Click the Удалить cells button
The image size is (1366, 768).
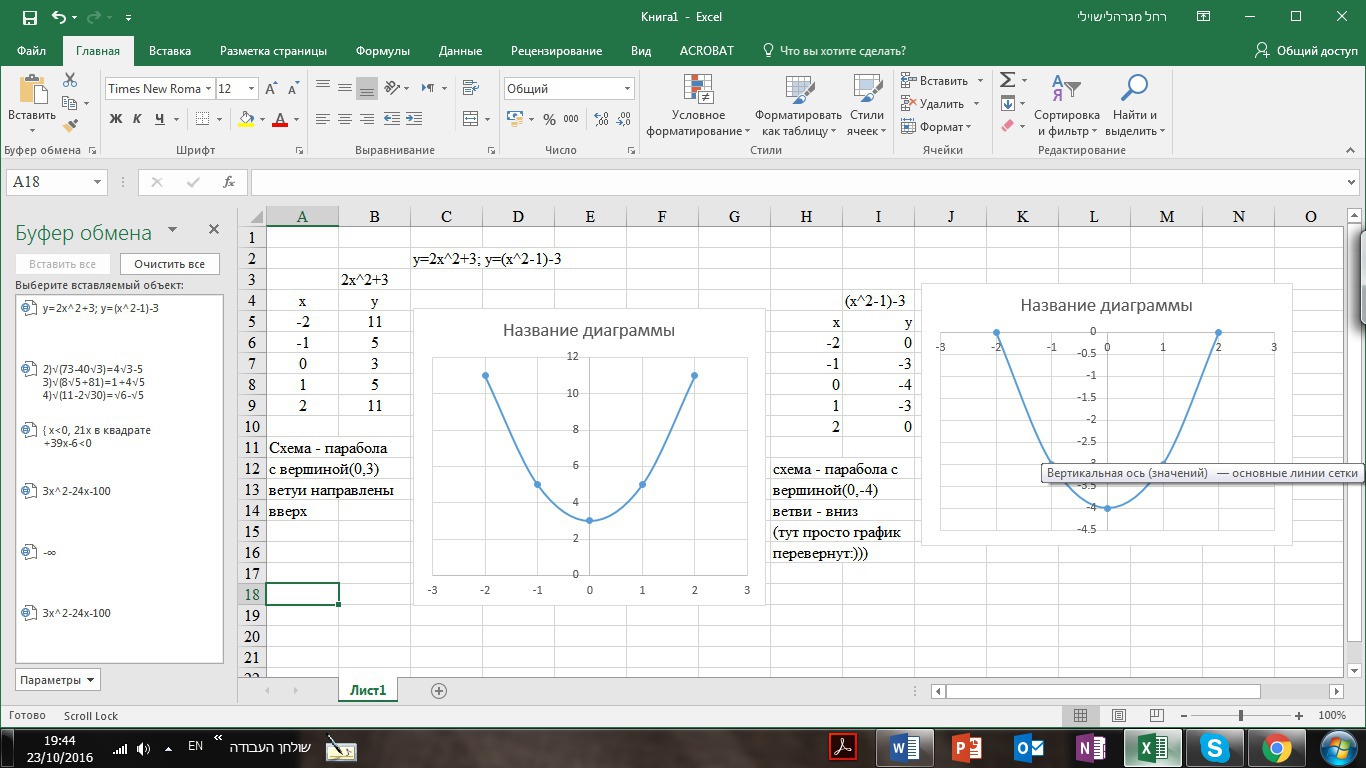[933, 104]
